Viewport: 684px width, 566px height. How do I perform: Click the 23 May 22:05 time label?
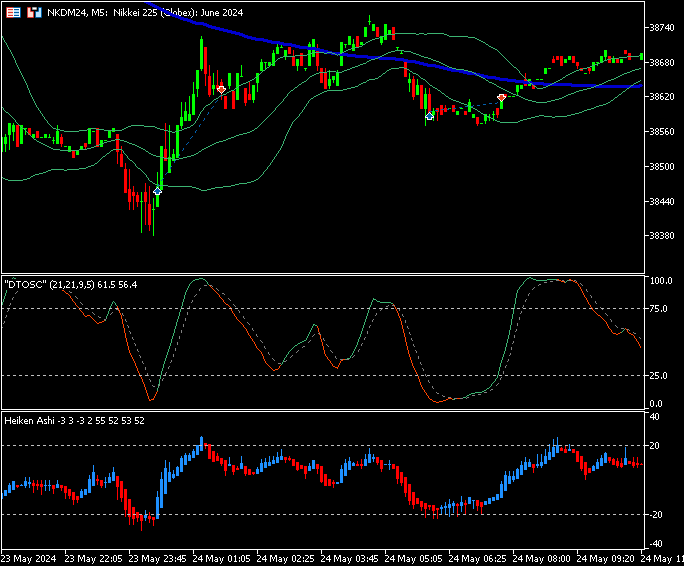(x=93, y=559)
